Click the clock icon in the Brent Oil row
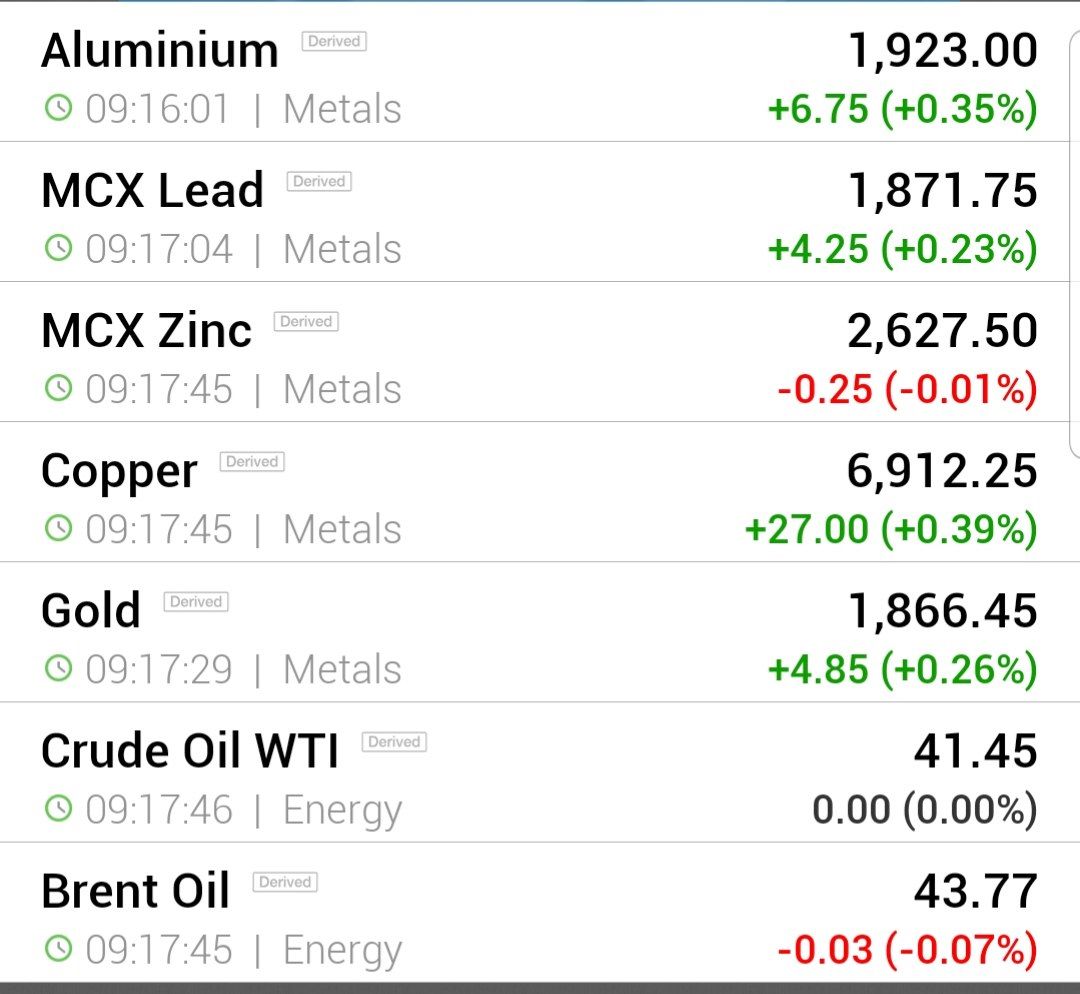Screen dimensions: 1080x994 click(59, 949)
